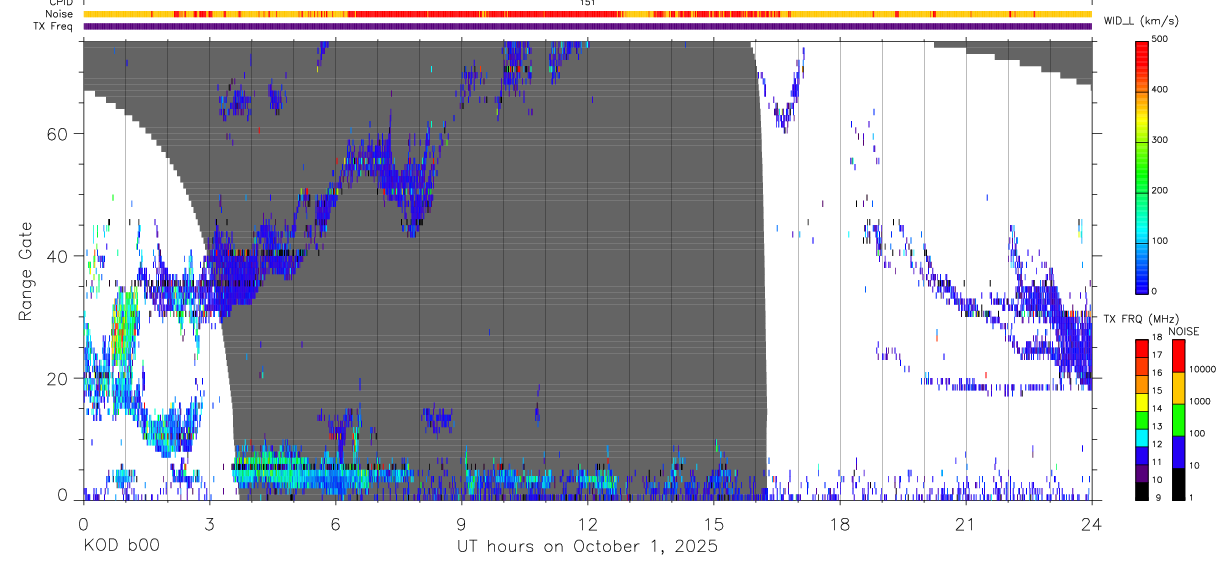The height and width of the screenshot is (567, 1228).
Task: Click the '500' tick on width scale
Action: pos(1161,40)
